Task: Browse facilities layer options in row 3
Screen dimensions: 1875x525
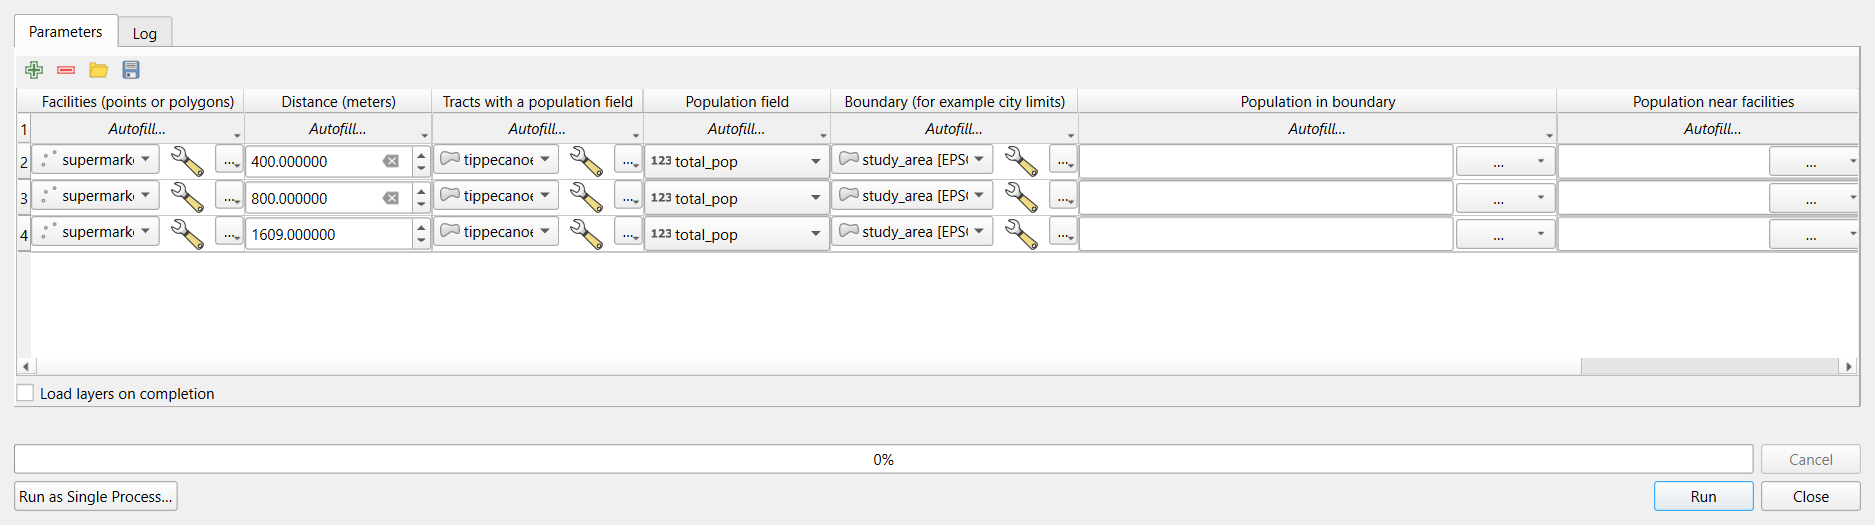Action: 230,197
